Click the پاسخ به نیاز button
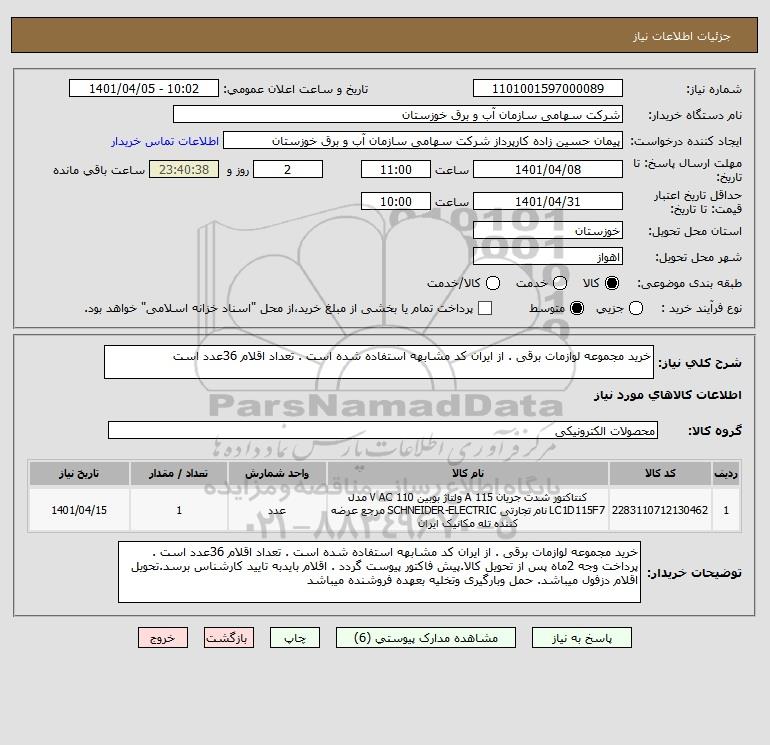Image resolution: width=770 pixels, height=745 pixels. click(582, 637)
